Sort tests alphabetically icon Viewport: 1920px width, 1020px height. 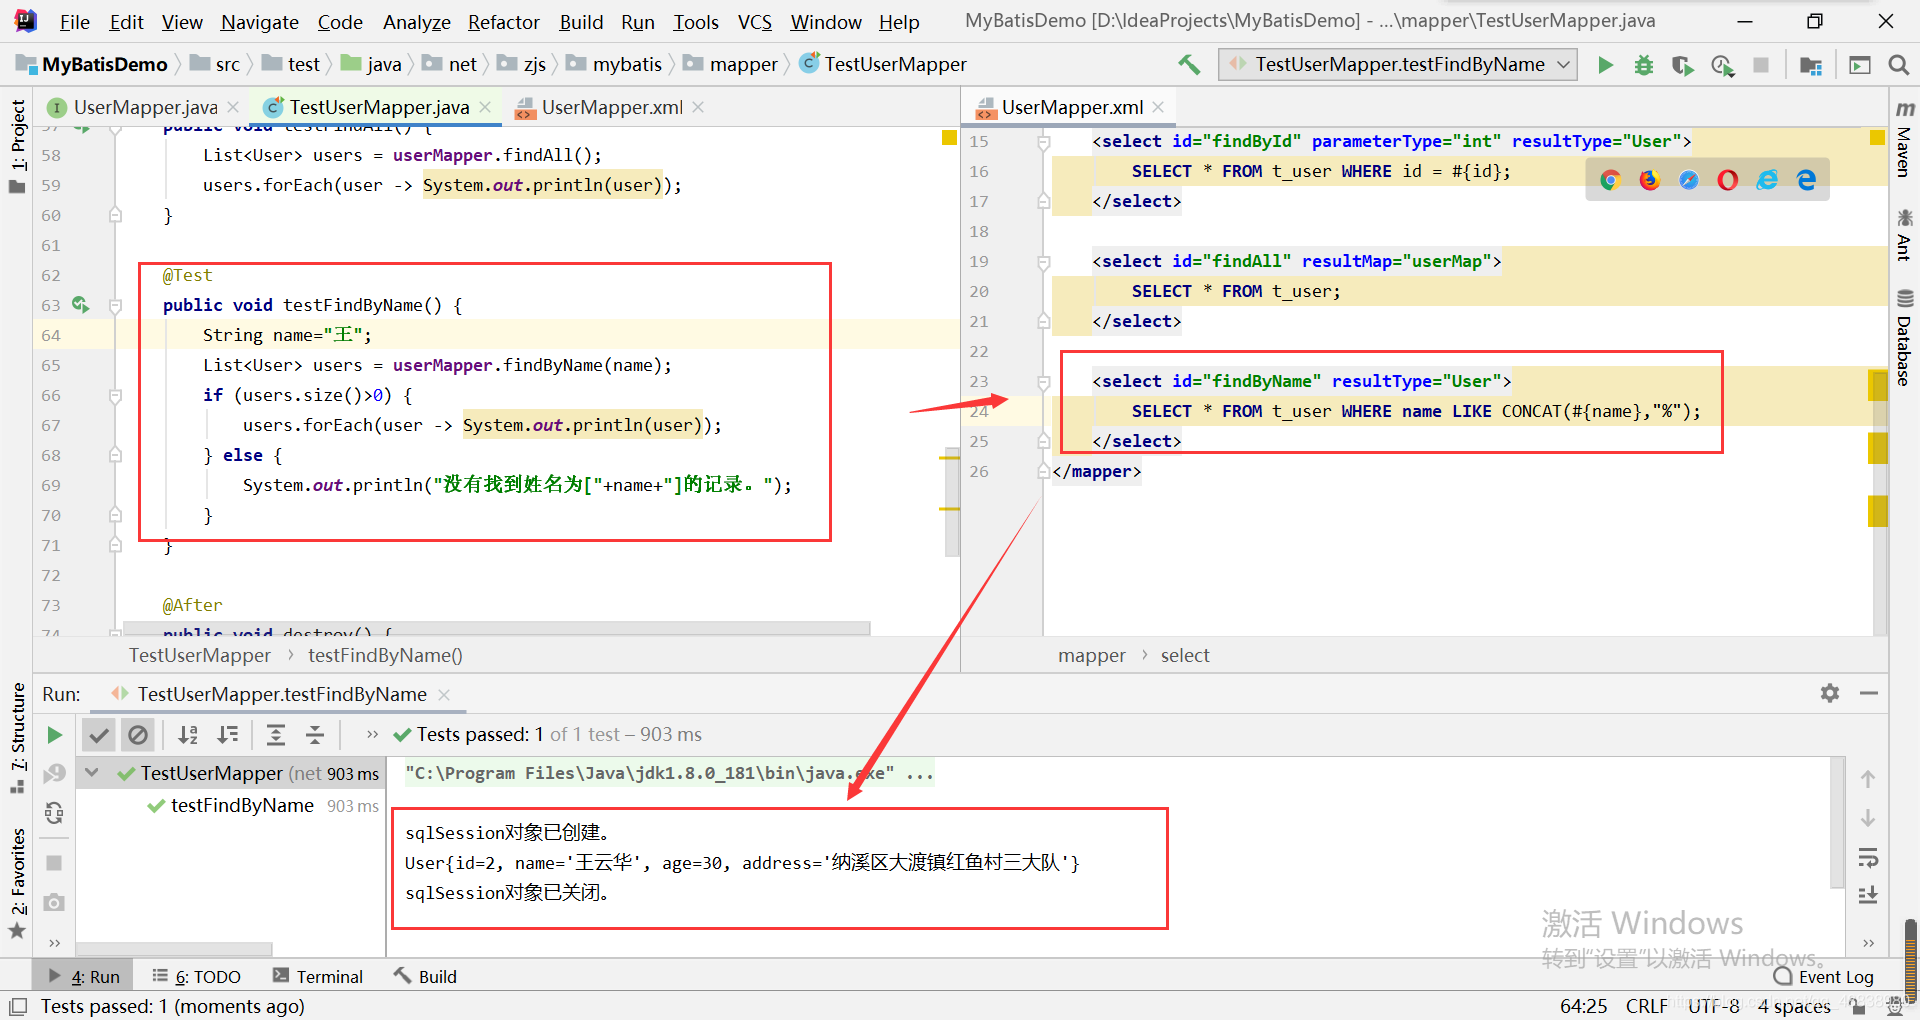tap(188, 735)
